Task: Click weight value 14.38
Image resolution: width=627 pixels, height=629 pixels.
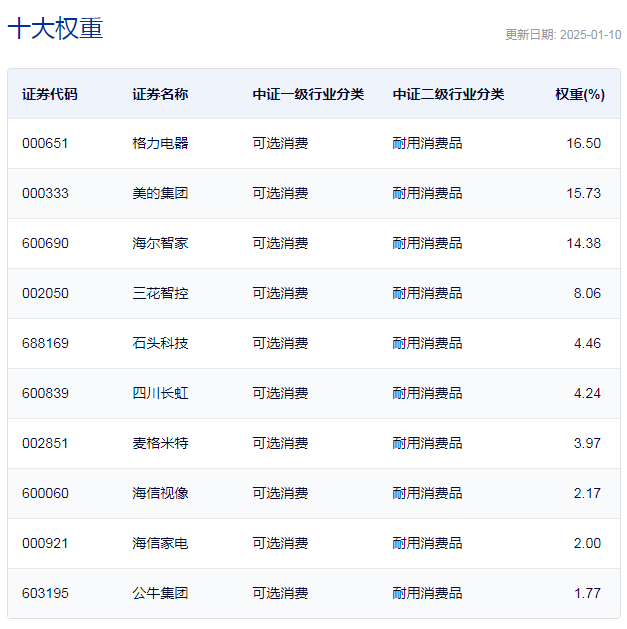Action: coord(583,243)
